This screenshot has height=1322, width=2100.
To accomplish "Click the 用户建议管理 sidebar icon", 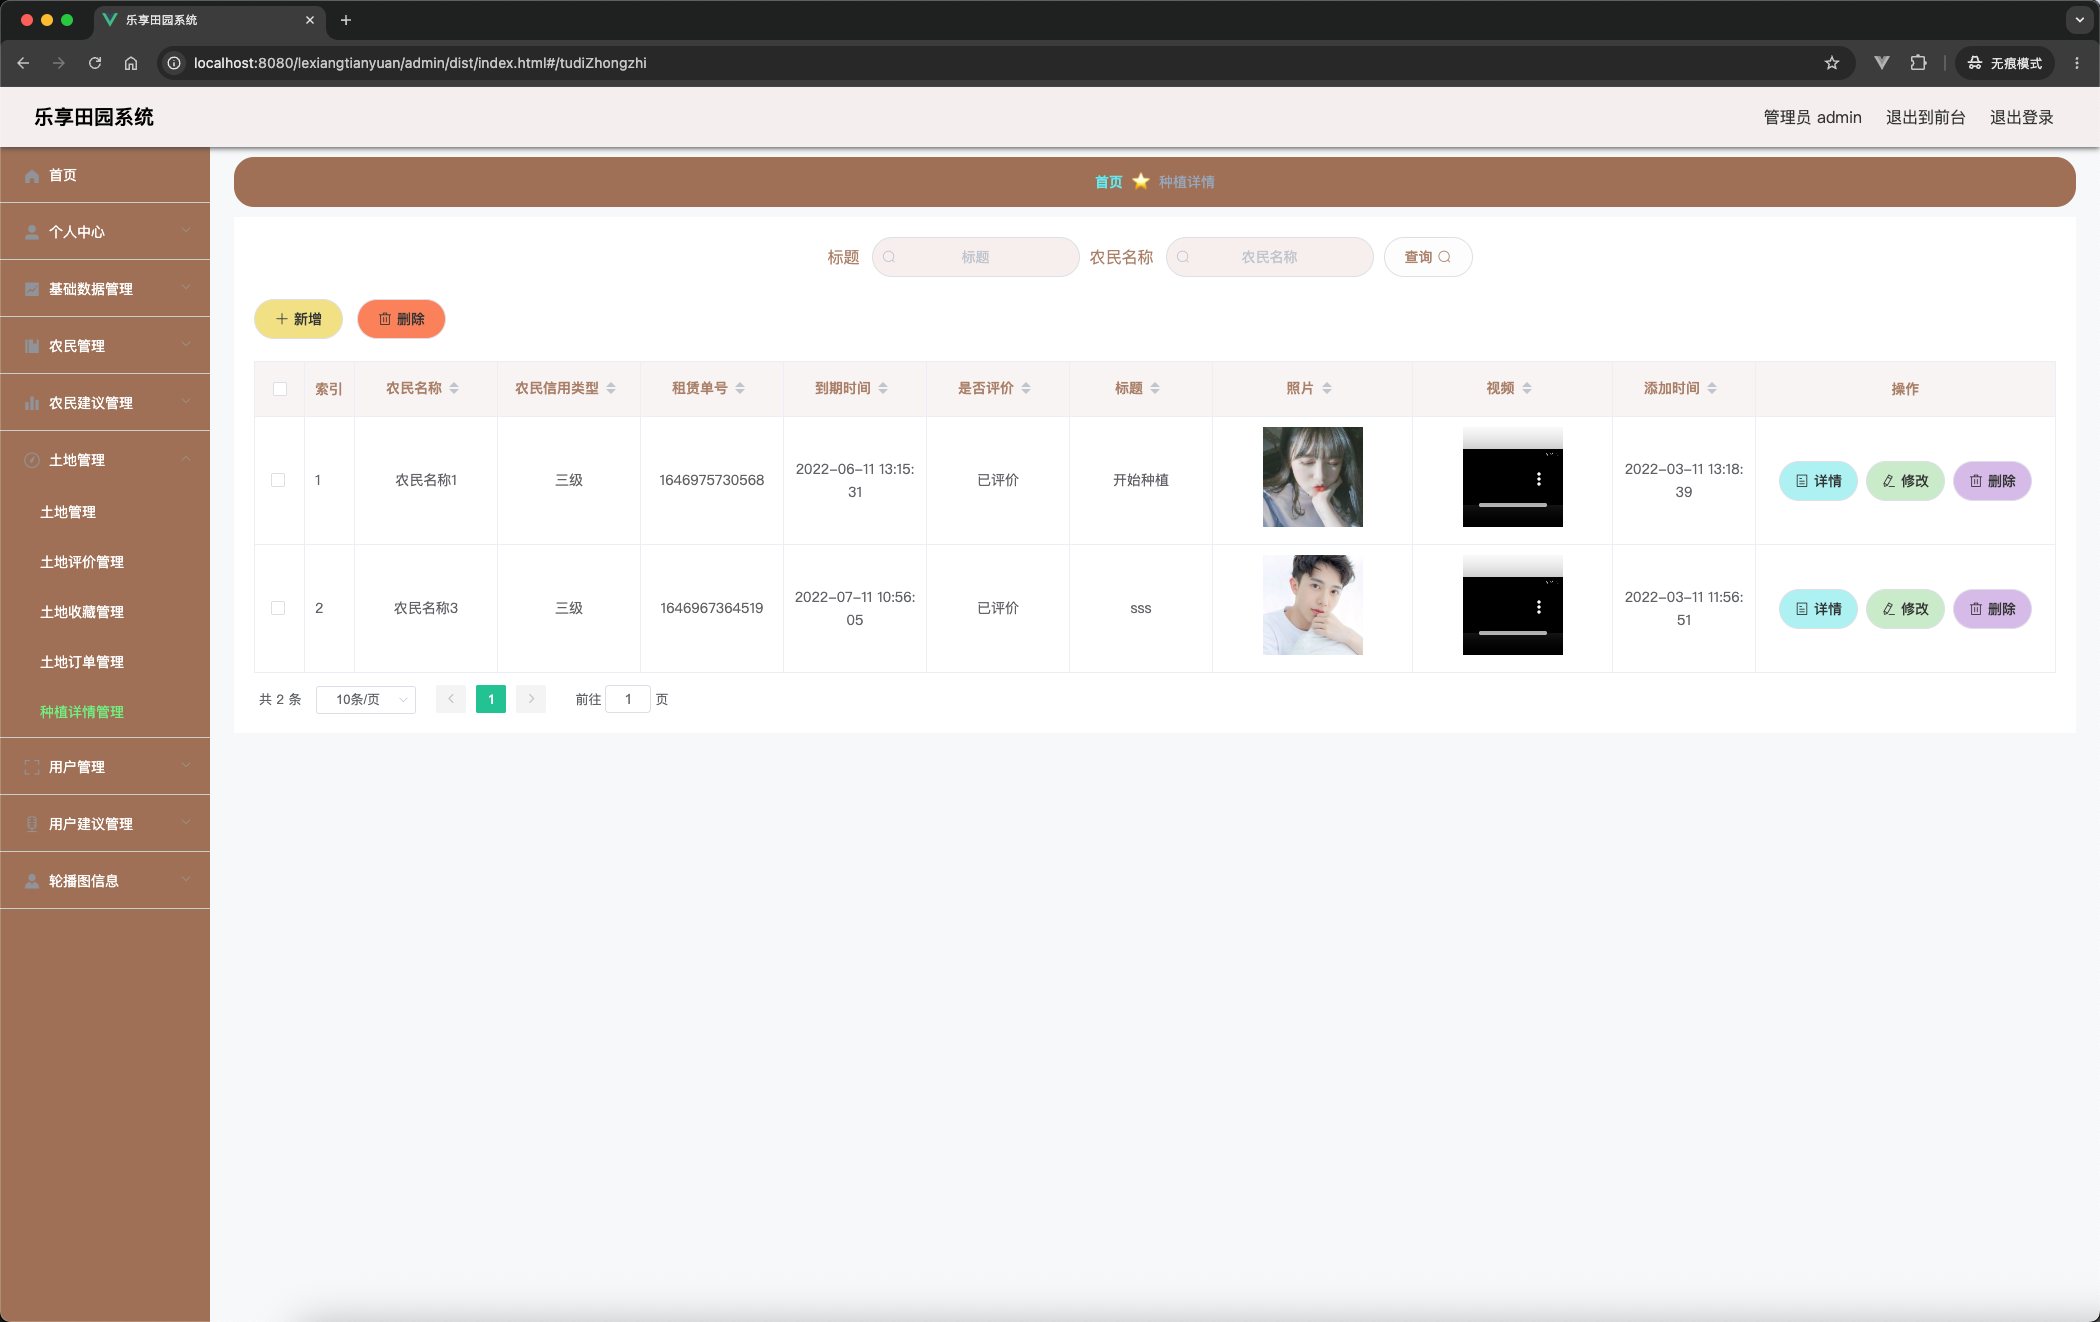I will pos(32,824).
